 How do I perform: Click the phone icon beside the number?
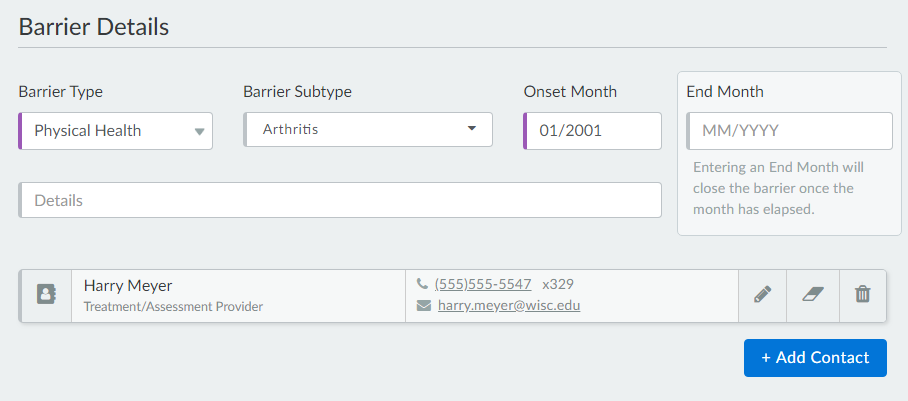[x=422, y=284]
